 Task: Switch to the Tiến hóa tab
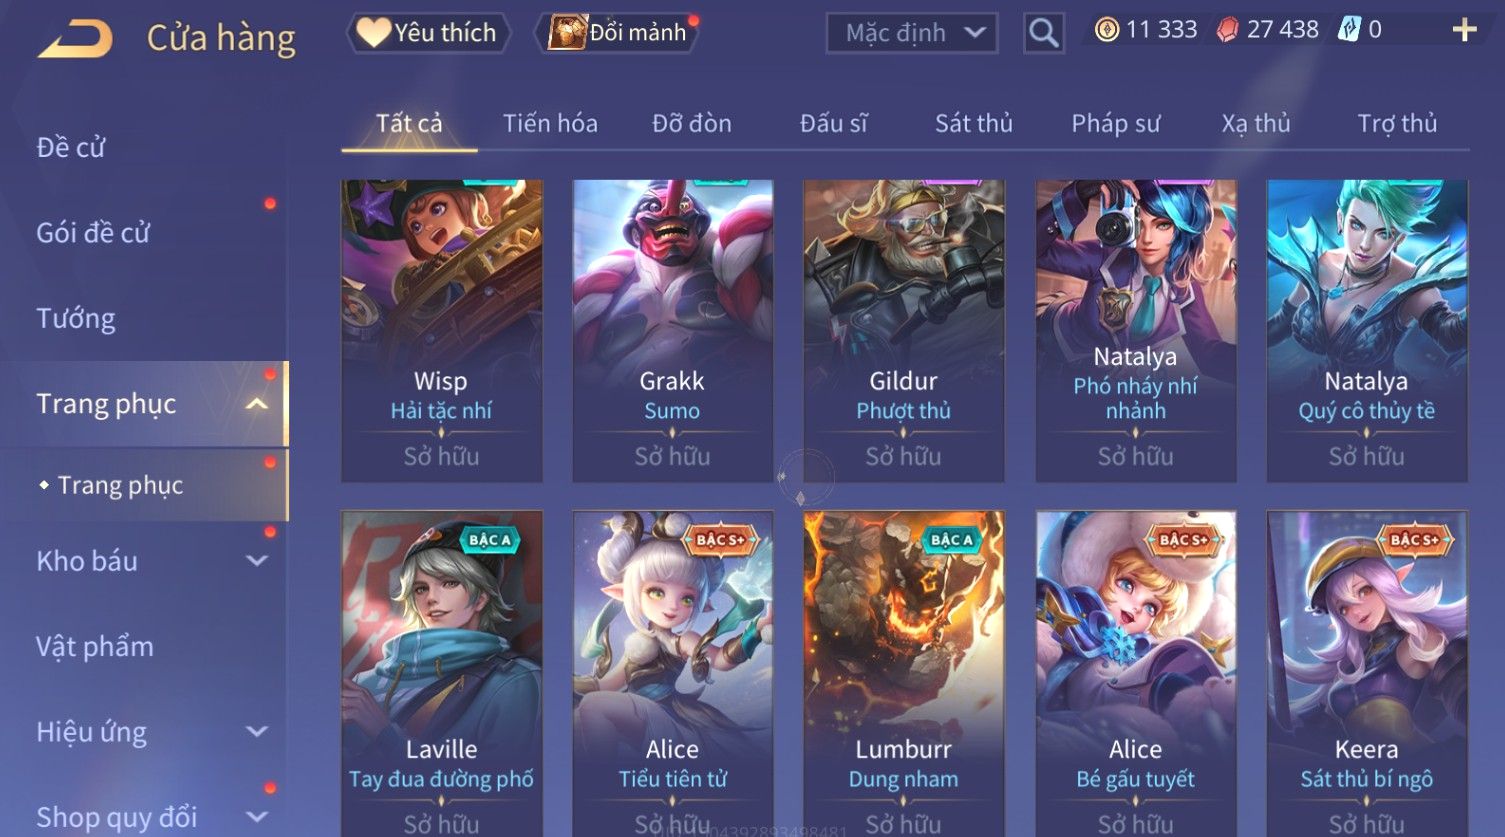550,123
